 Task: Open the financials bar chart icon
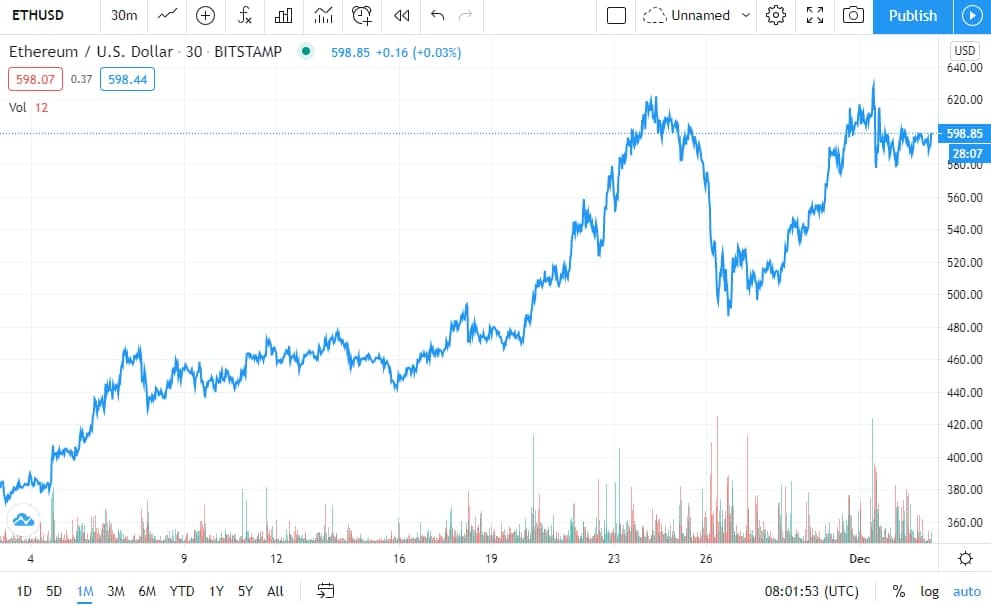[284, 15]
